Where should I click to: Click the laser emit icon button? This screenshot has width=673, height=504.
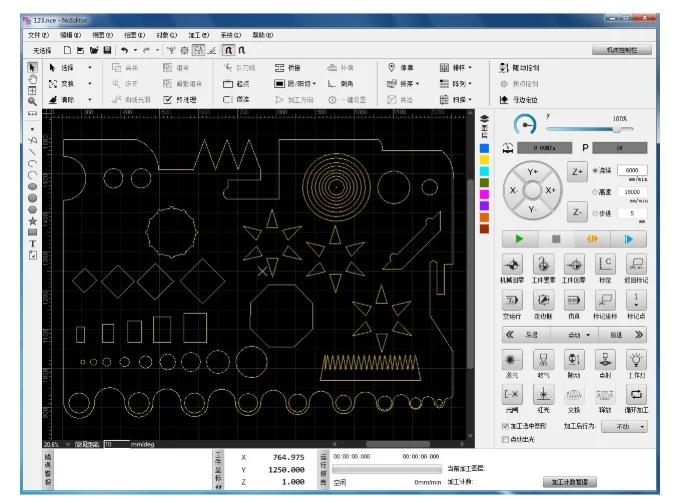[512, 360]
